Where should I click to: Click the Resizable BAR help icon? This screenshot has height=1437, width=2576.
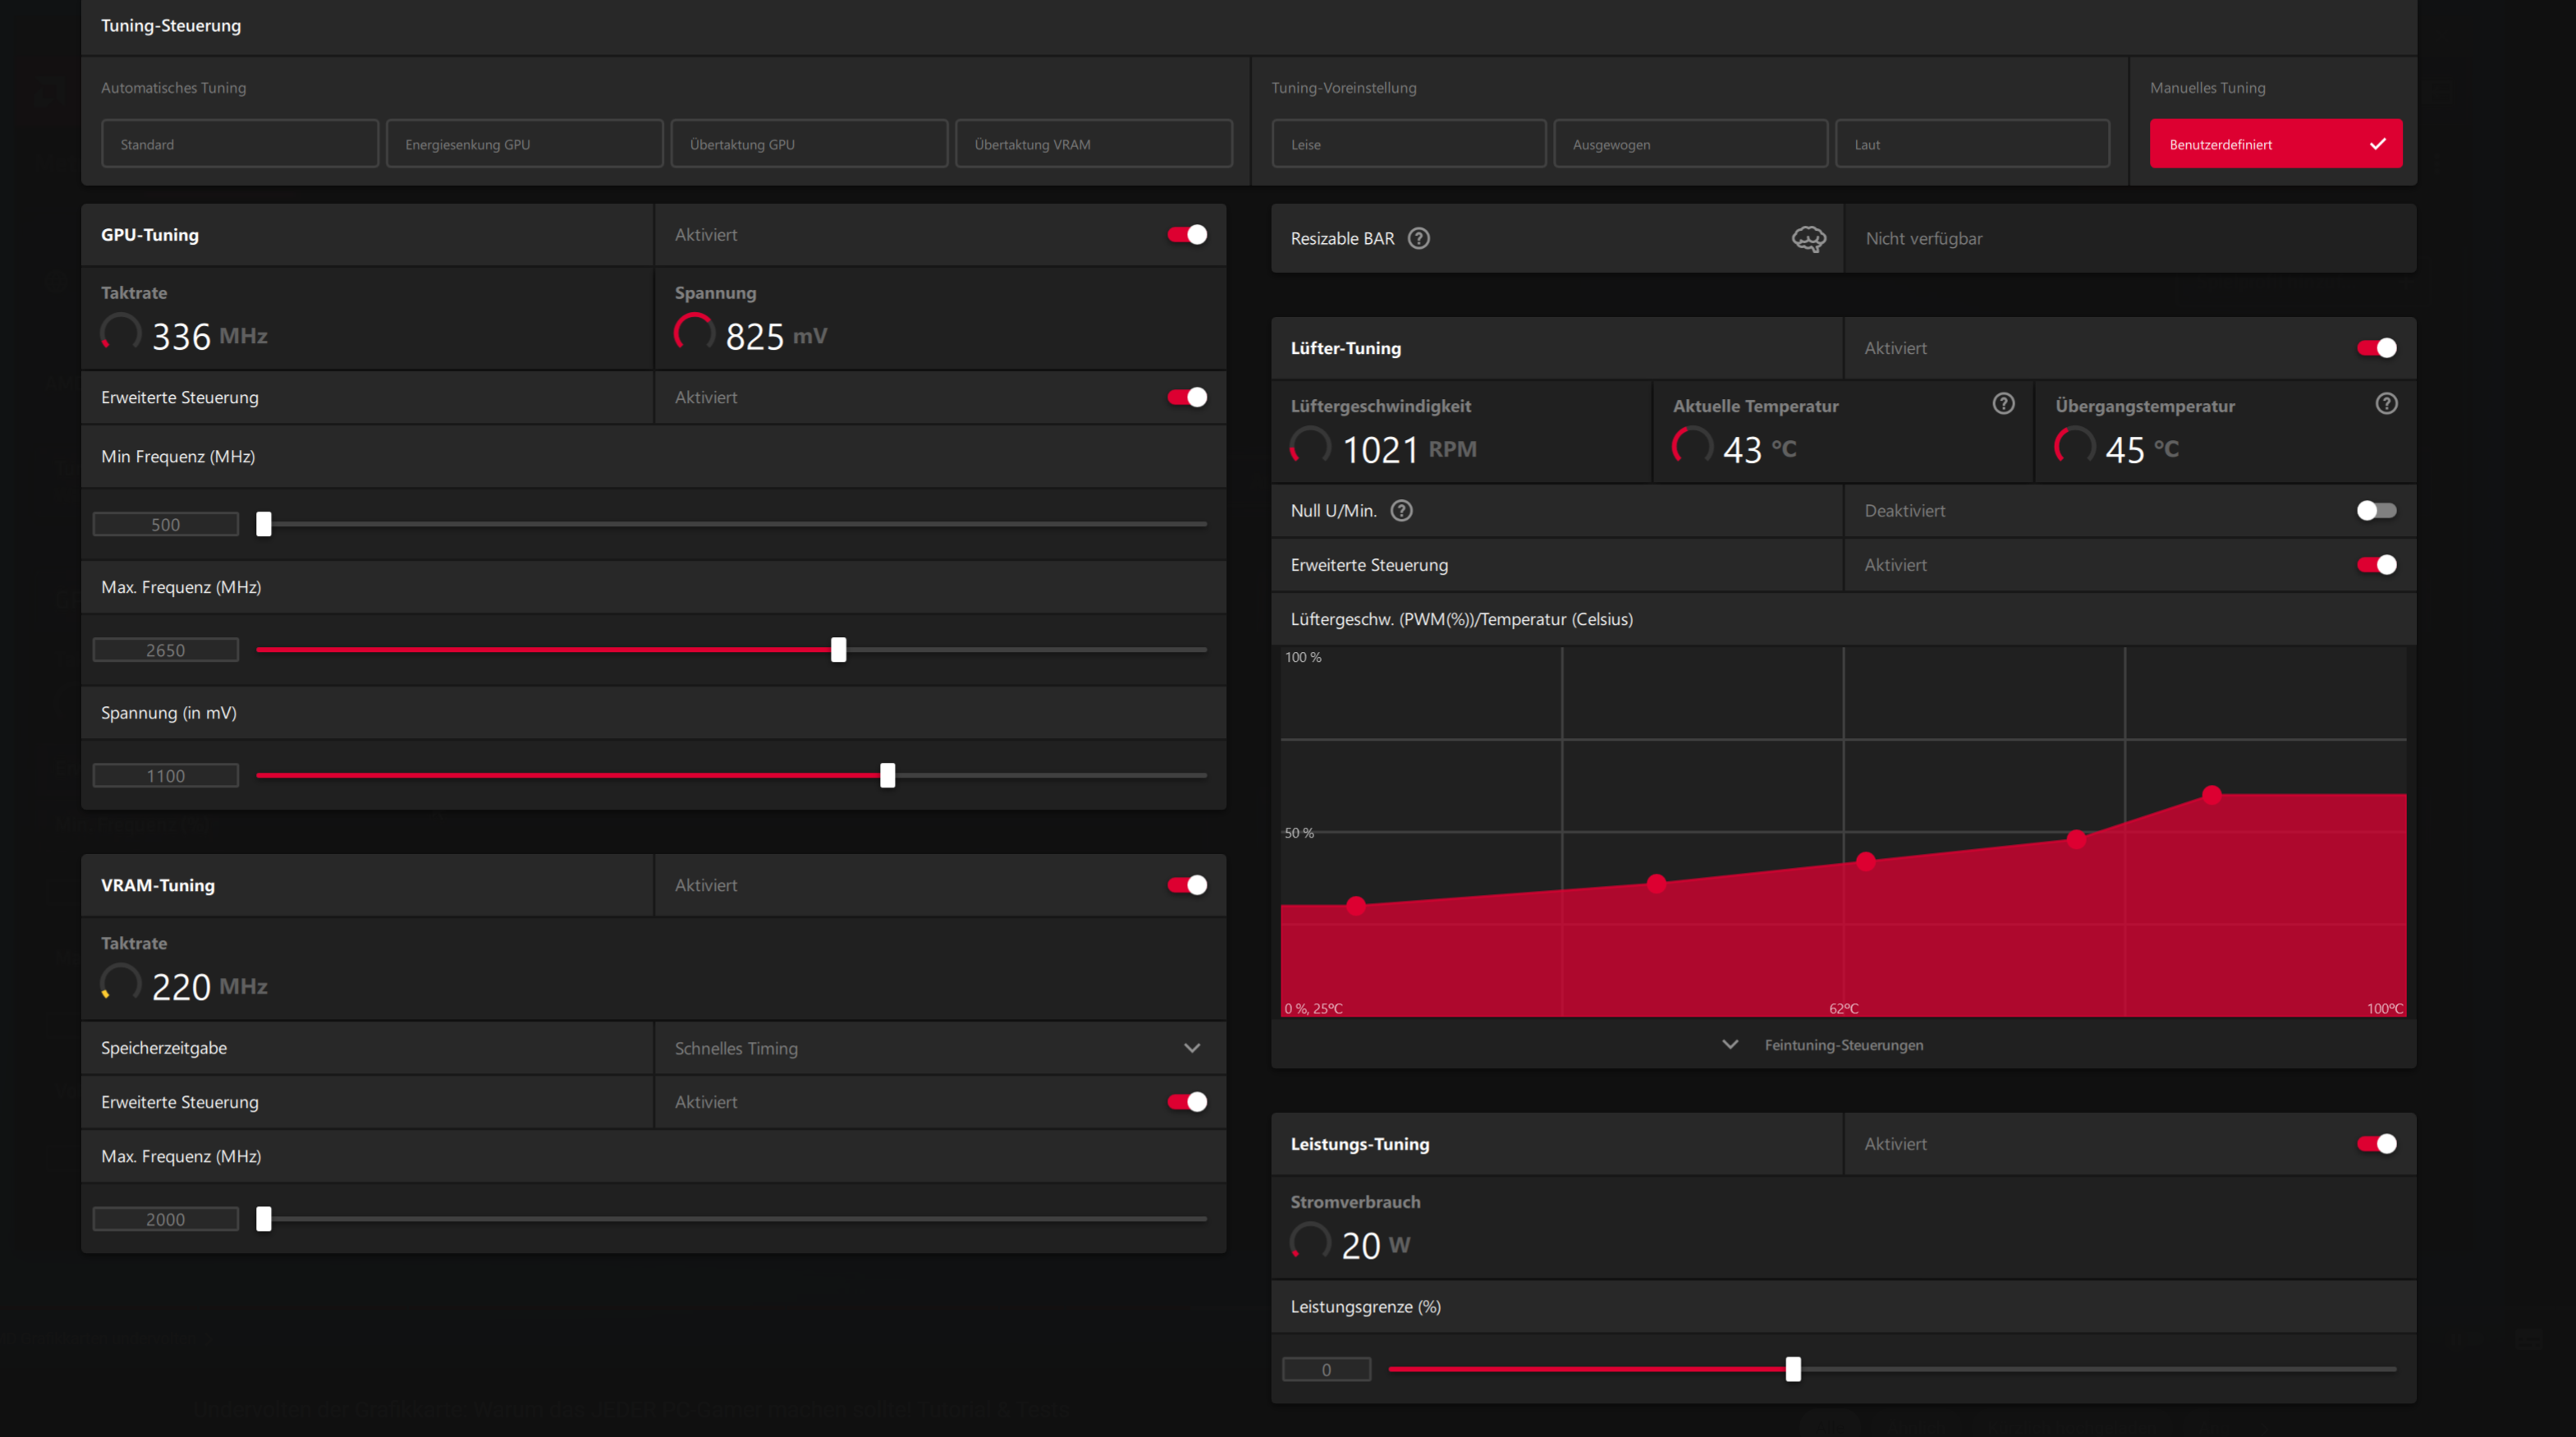(x=1418, y=238)
